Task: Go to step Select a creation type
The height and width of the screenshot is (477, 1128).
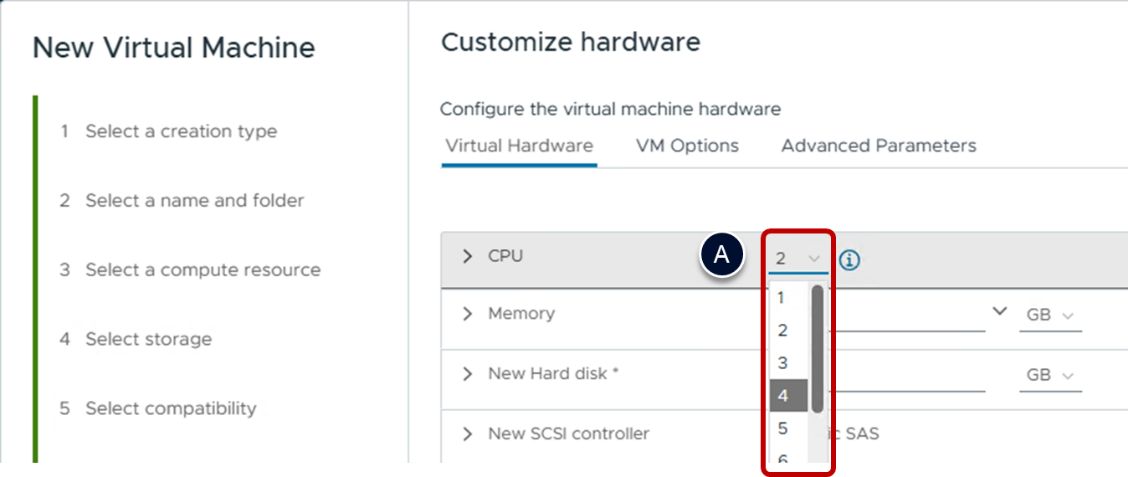Action: 180,131
